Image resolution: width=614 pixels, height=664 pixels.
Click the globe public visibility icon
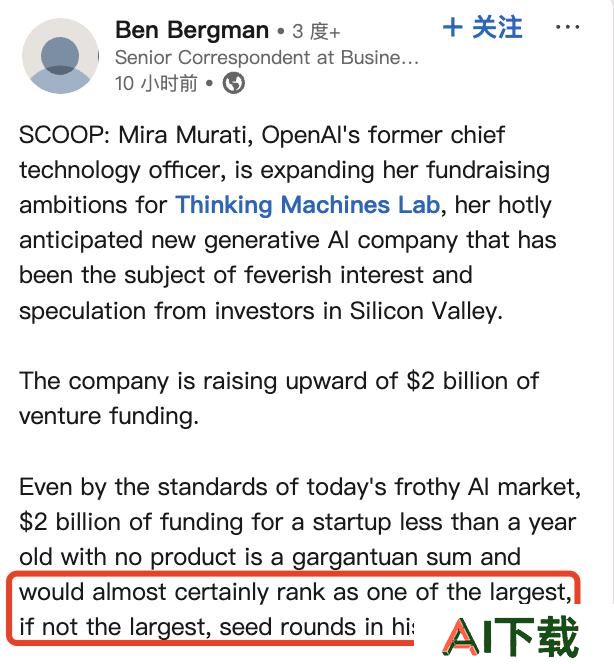(x=234, y=83)
